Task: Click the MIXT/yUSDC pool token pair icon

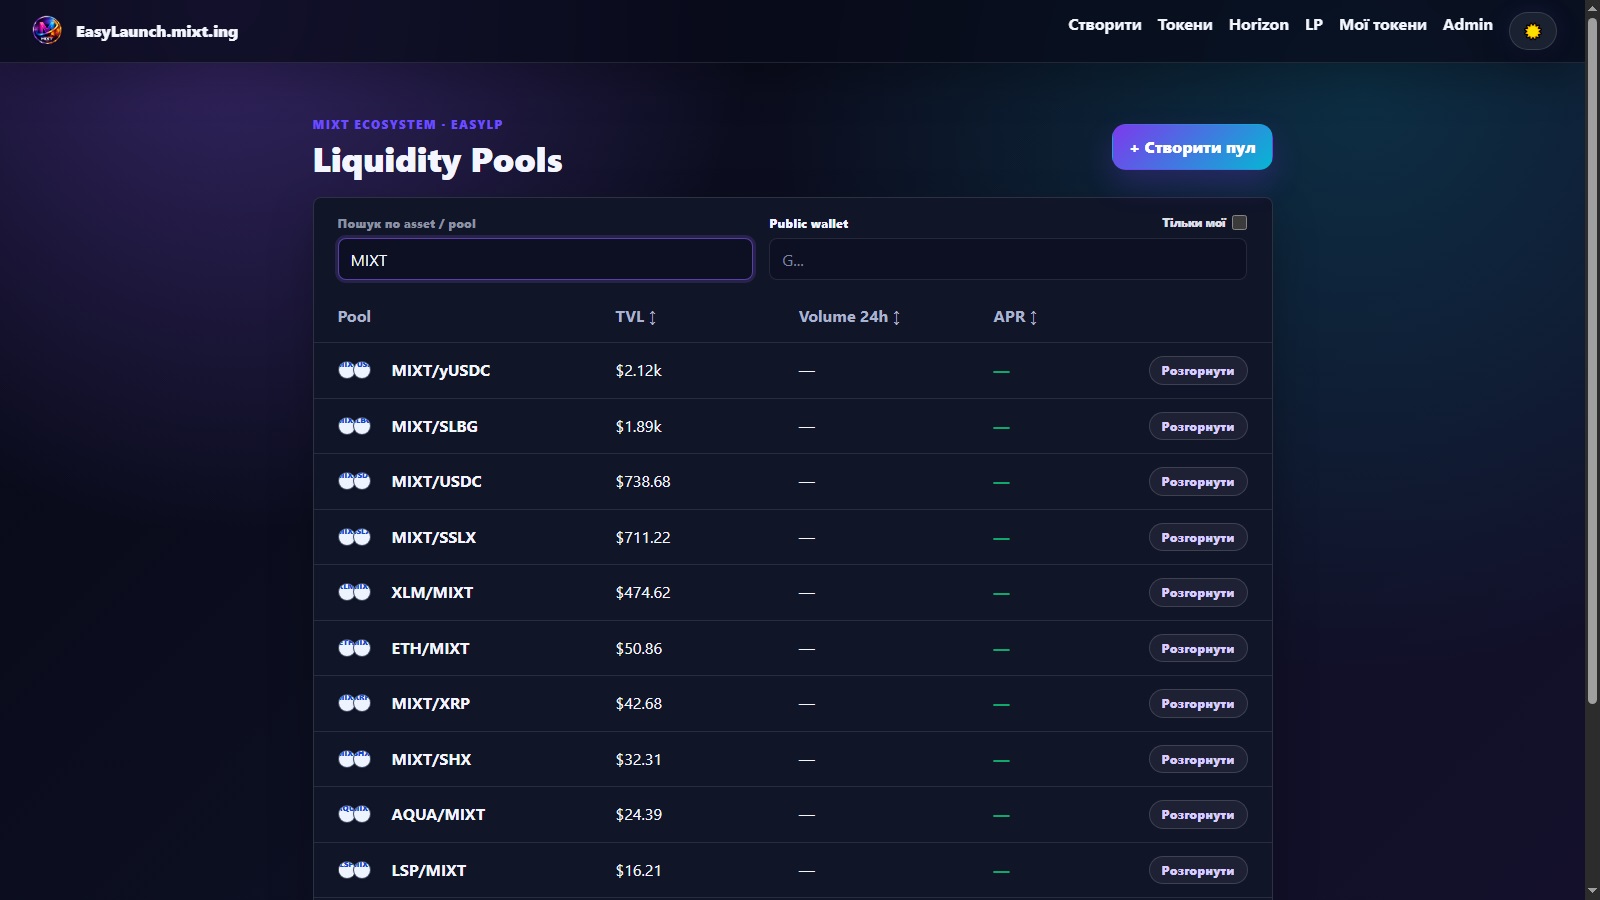Action: (x=354, y=370)
